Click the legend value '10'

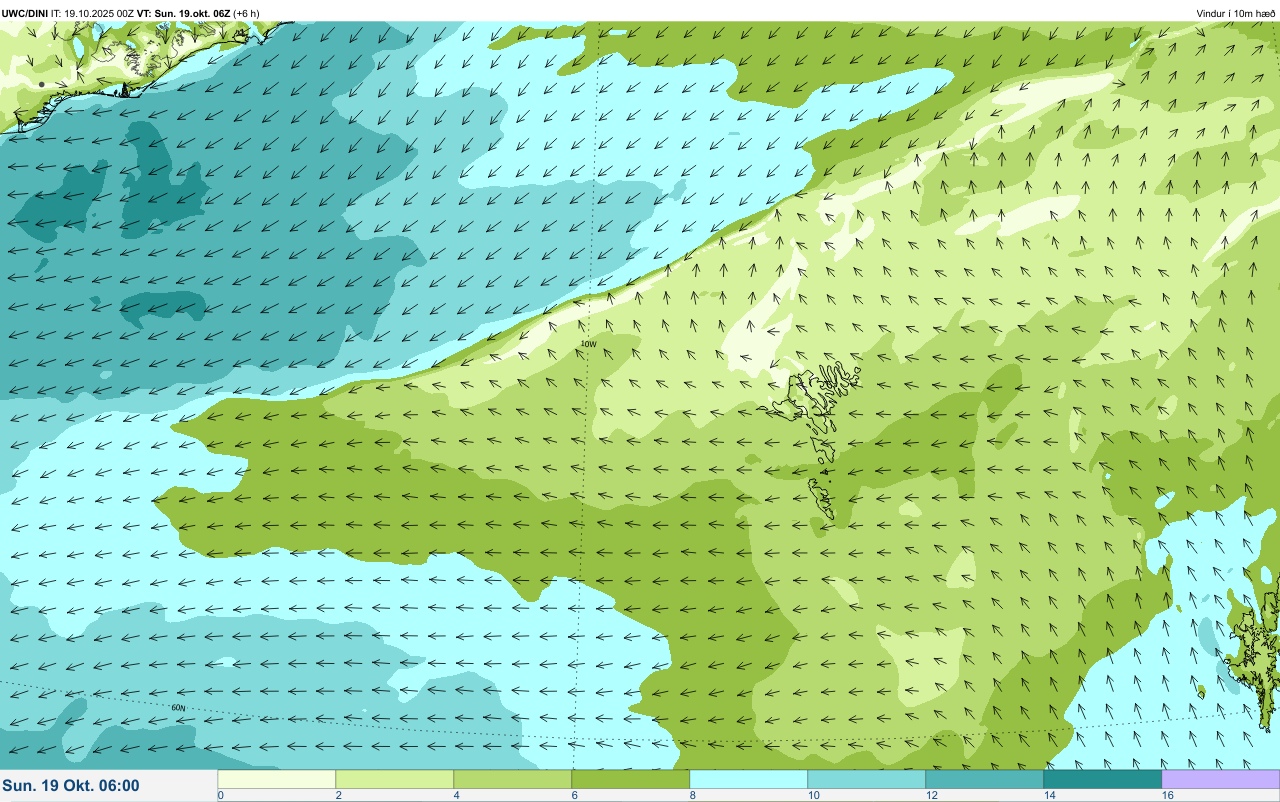point(814,795)
